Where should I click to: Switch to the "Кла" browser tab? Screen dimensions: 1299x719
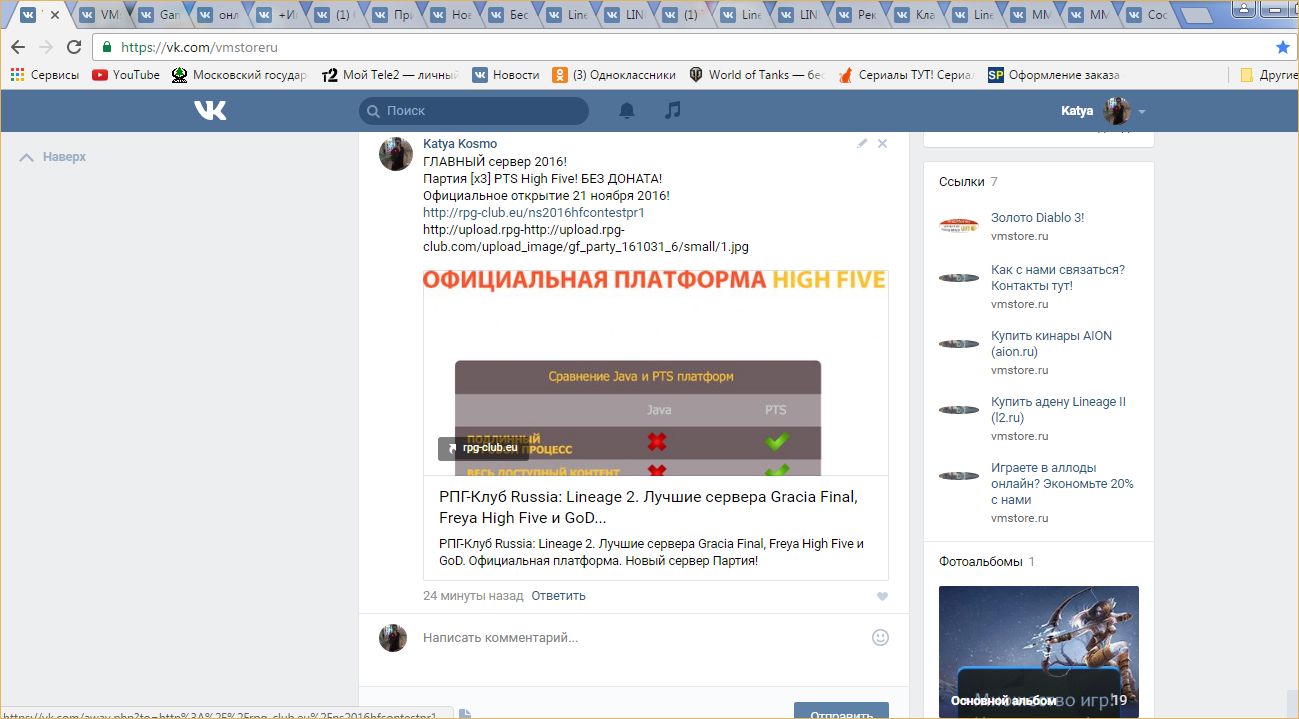[915, 16]
